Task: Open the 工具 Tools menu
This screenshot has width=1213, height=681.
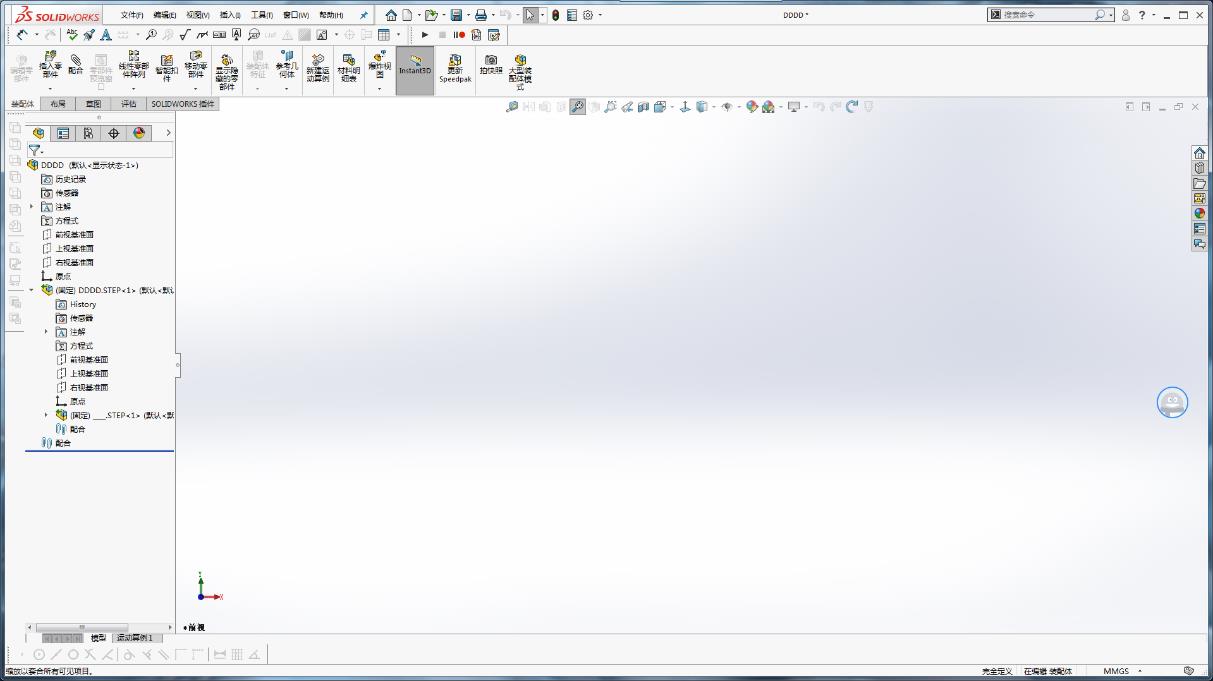Action: click(262, 15)
